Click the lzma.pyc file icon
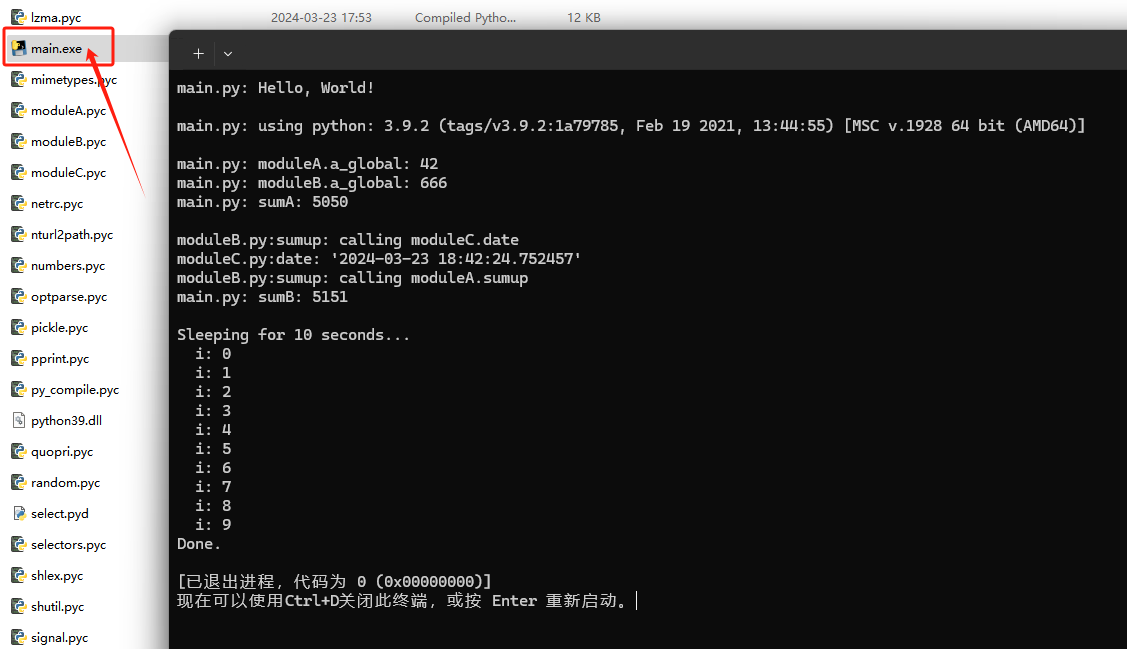Viewport: 1127px width, 649px height. pyautogui.click(x=19, y=17)
